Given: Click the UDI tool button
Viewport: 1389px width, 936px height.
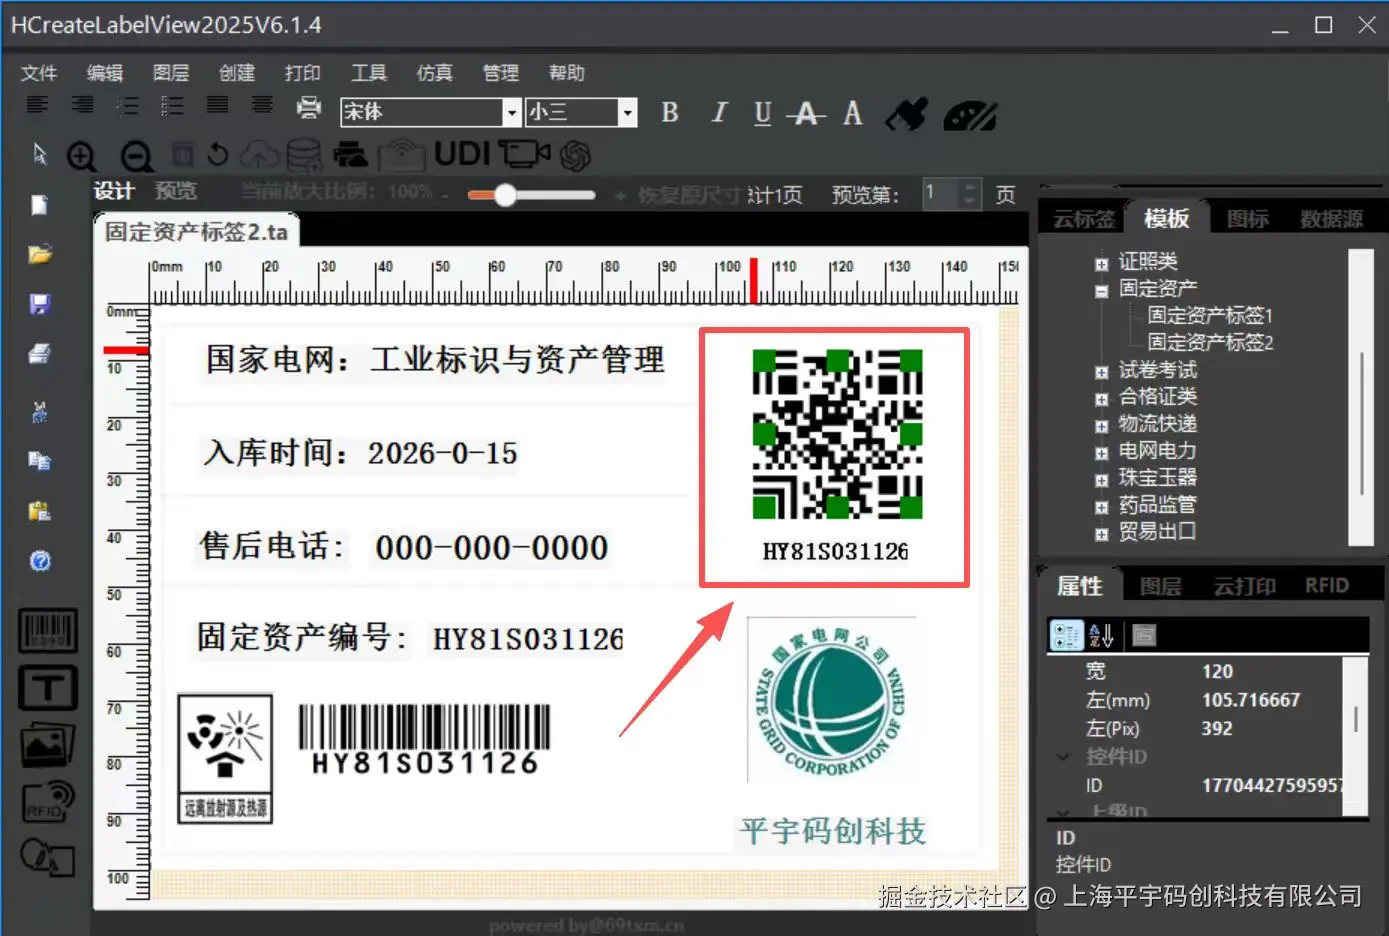Looking at the screenshot, I should (463, 153).
